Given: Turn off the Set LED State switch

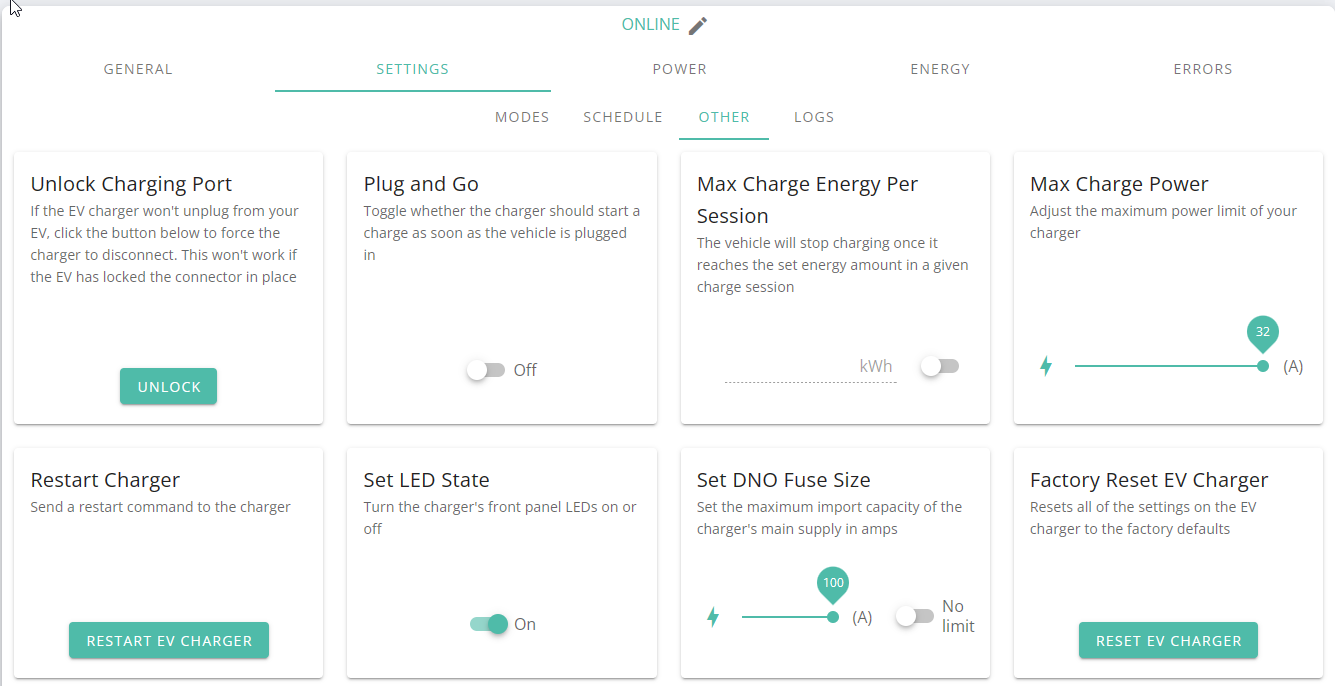Looking at the screenshot, I should pyautogui.click(x=489, y=624).
